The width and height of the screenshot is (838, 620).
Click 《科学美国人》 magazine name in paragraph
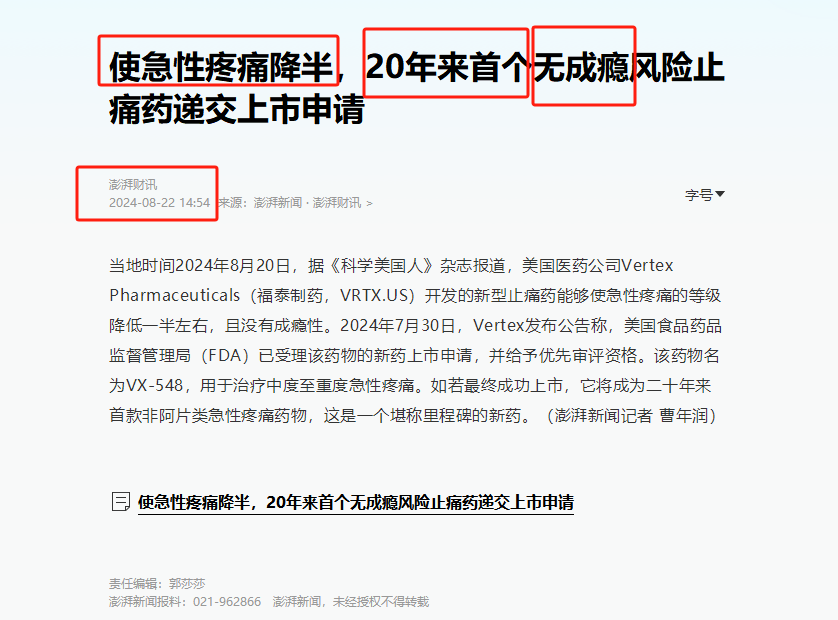click(x=382, y=266)
